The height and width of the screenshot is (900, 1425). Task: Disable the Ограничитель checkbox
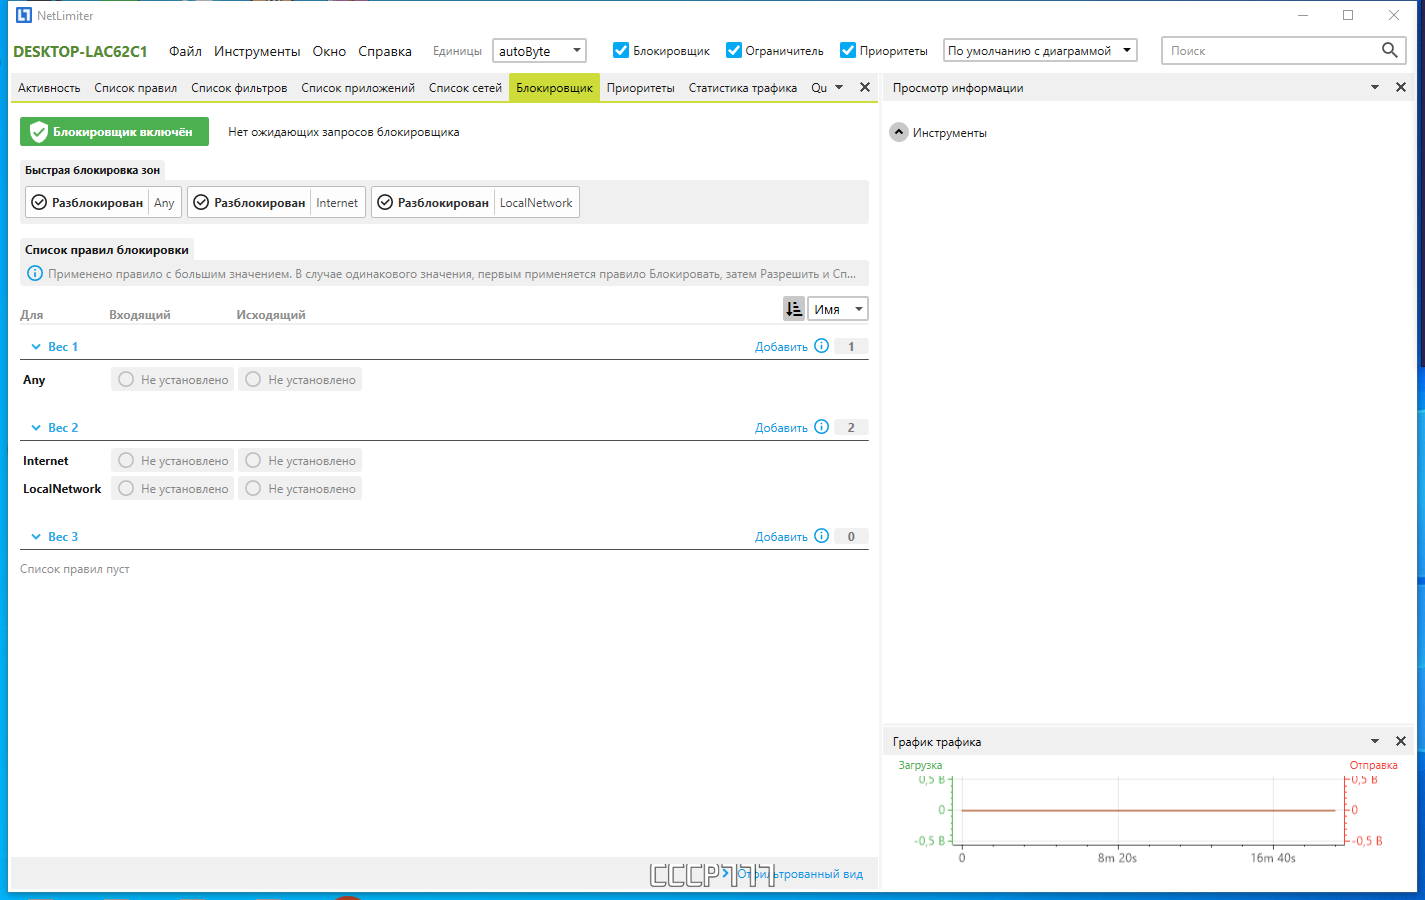click(x=735, y=49)
